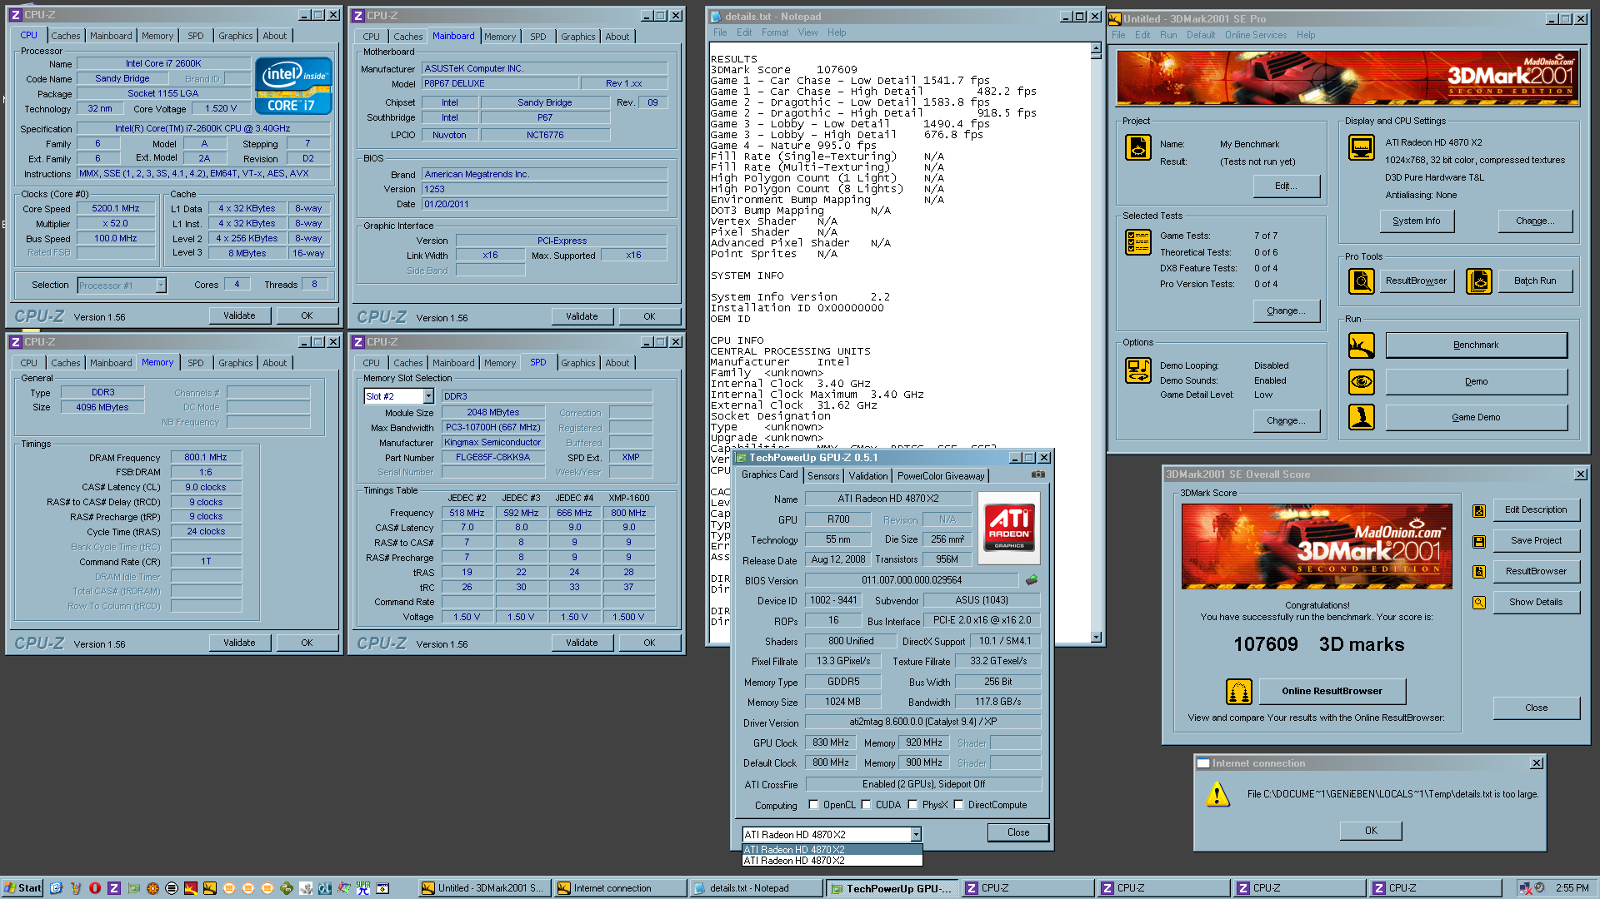Screen dimensions: 1600x899
Task: Click the save BIOS chip icon in GPU-Z
Action: pyautogui.click(x=1031, y=580)
